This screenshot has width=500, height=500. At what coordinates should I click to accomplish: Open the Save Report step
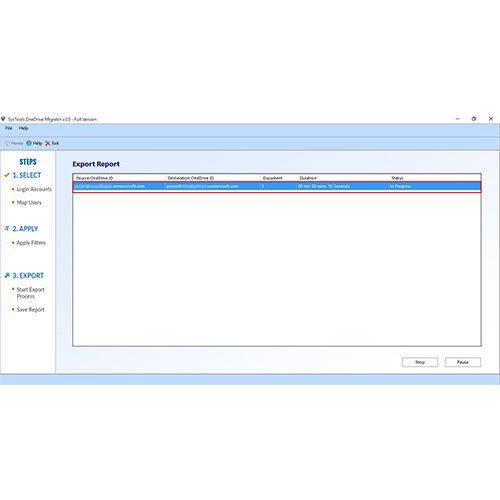30,310
